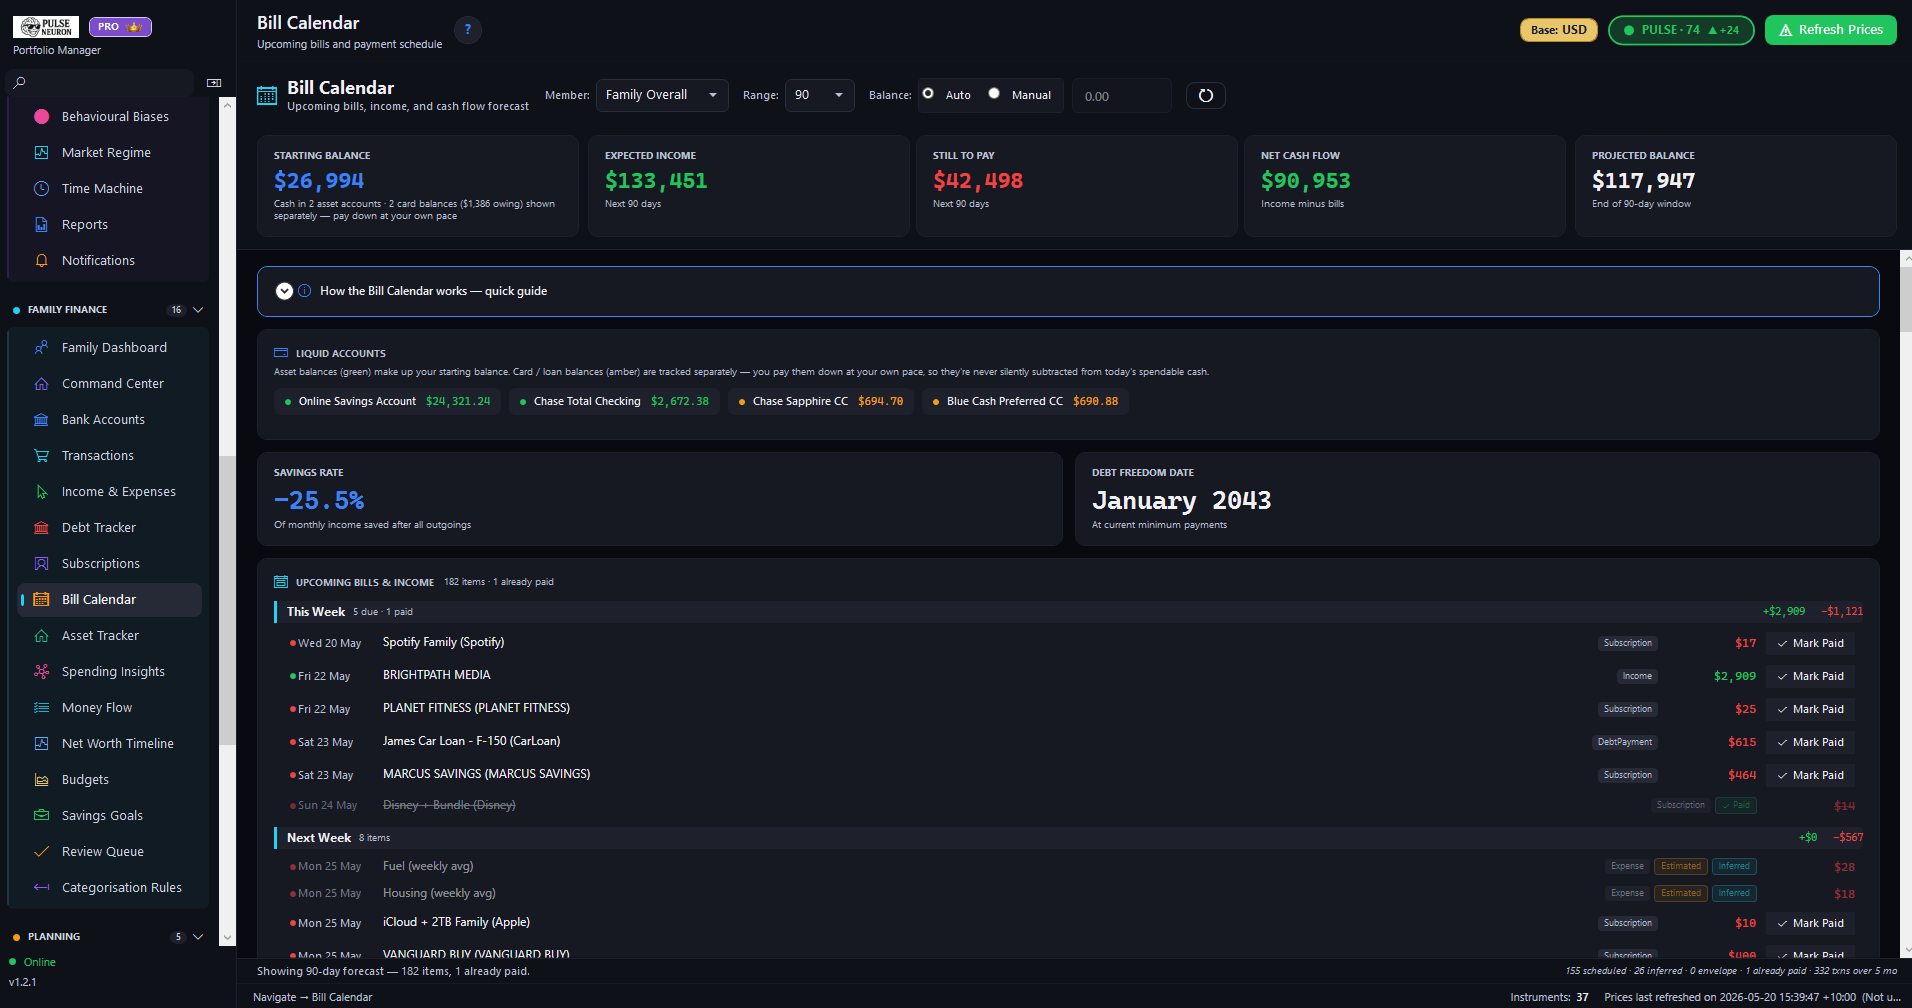The image size is (1912, 1008).
Task: Toggle Paid badge on Disney+ Bundle row
Action: (1735, 805)
